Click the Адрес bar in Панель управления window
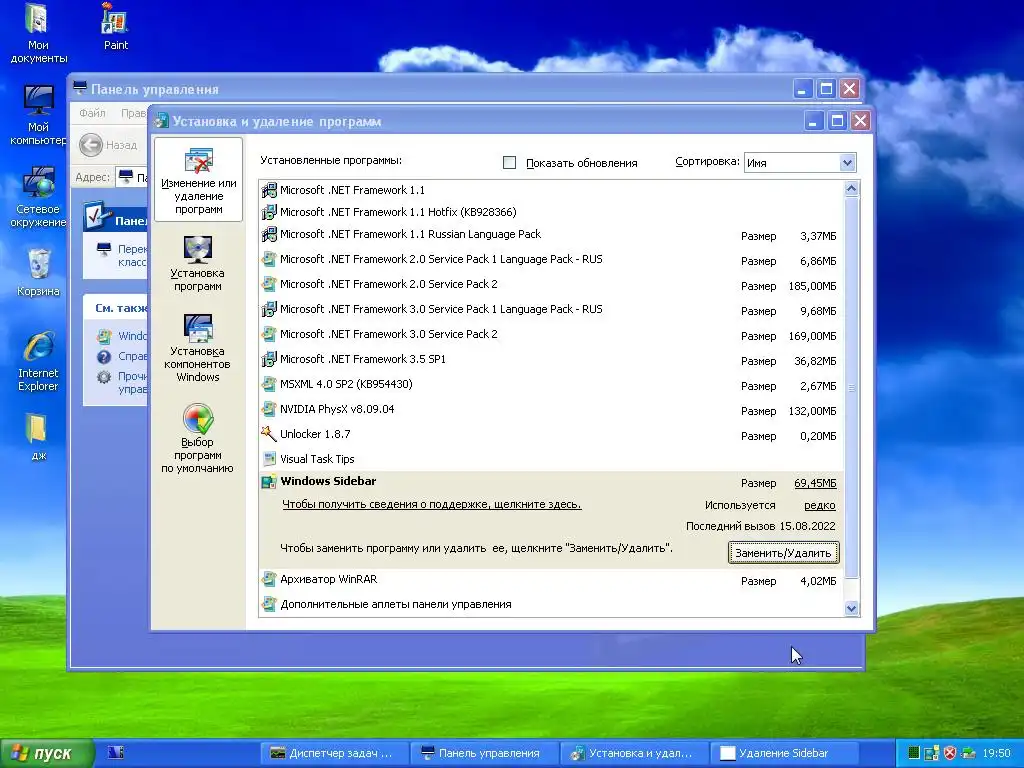Image resolution: width=1024 pixels, height=768 pixels. tap(132, 177)
